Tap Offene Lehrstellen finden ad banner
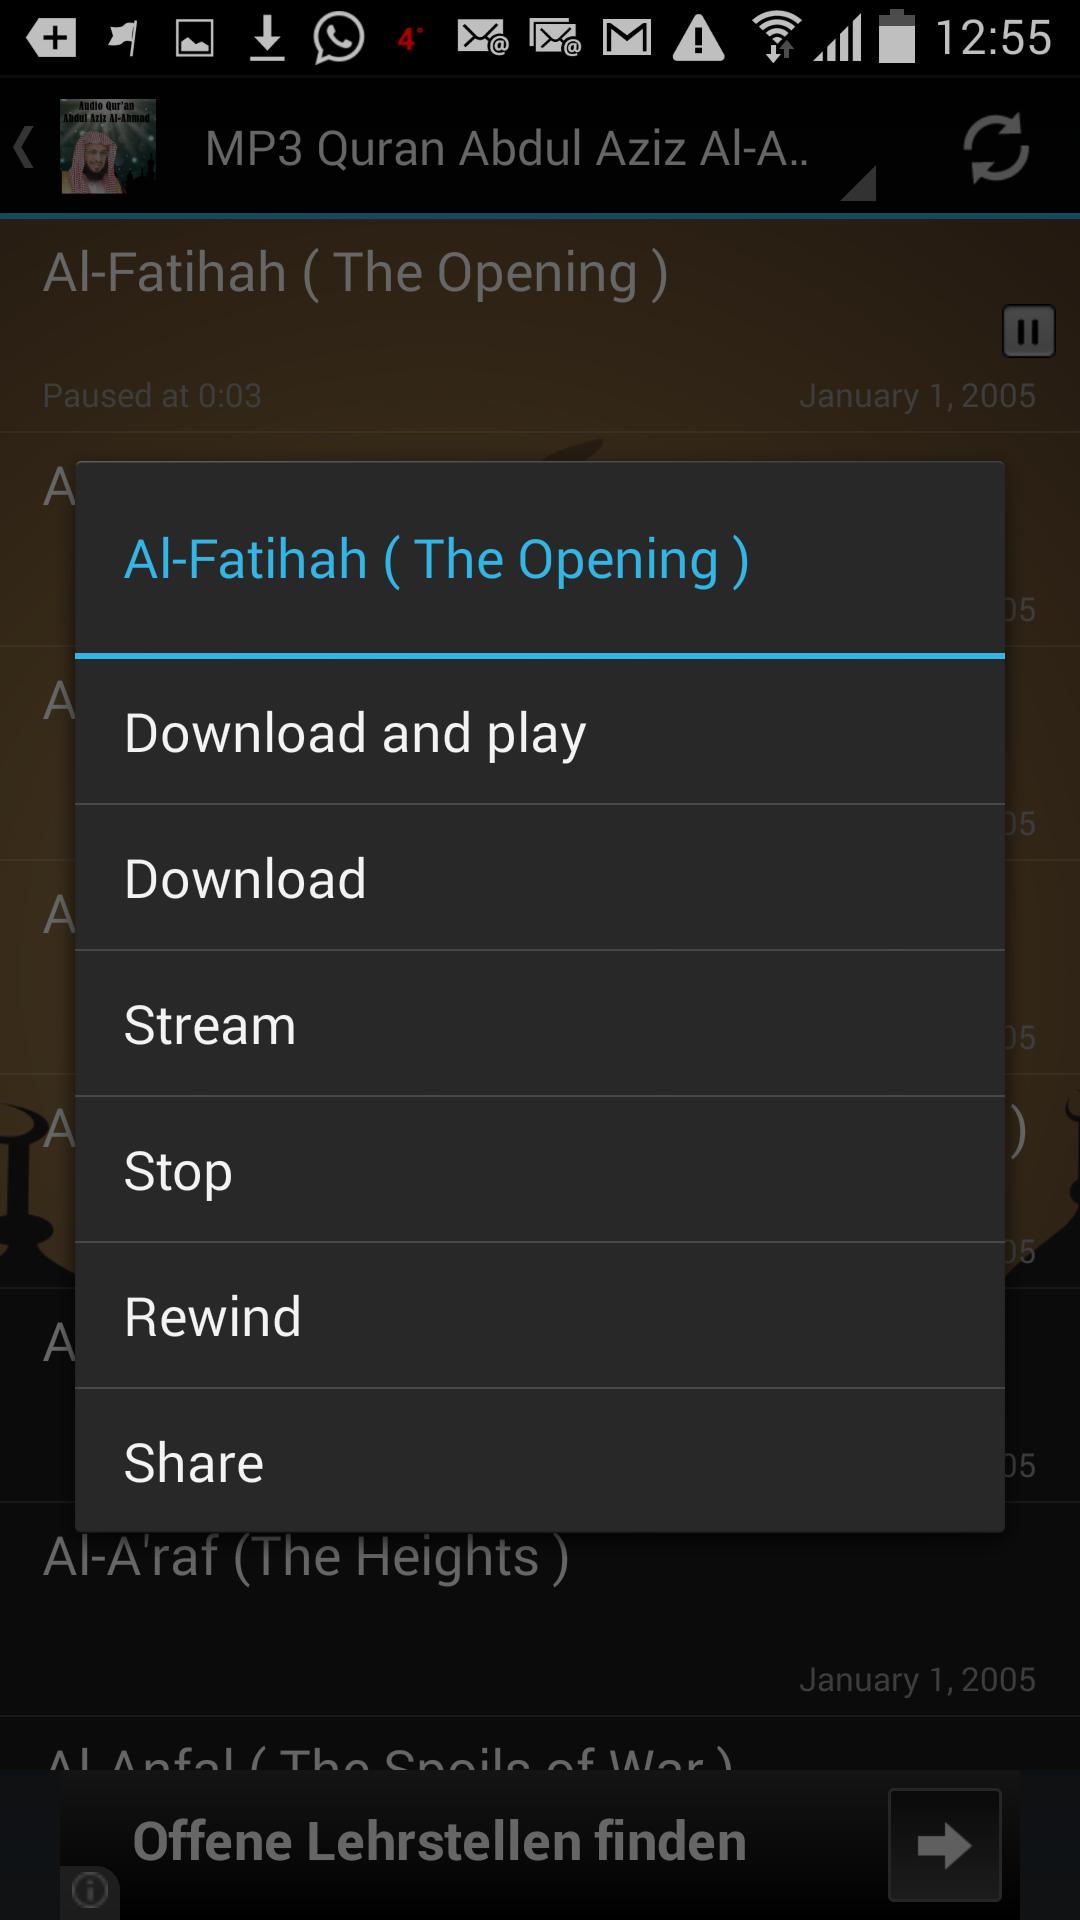The image size is (1080, 1920). (x=540, y=1845)
